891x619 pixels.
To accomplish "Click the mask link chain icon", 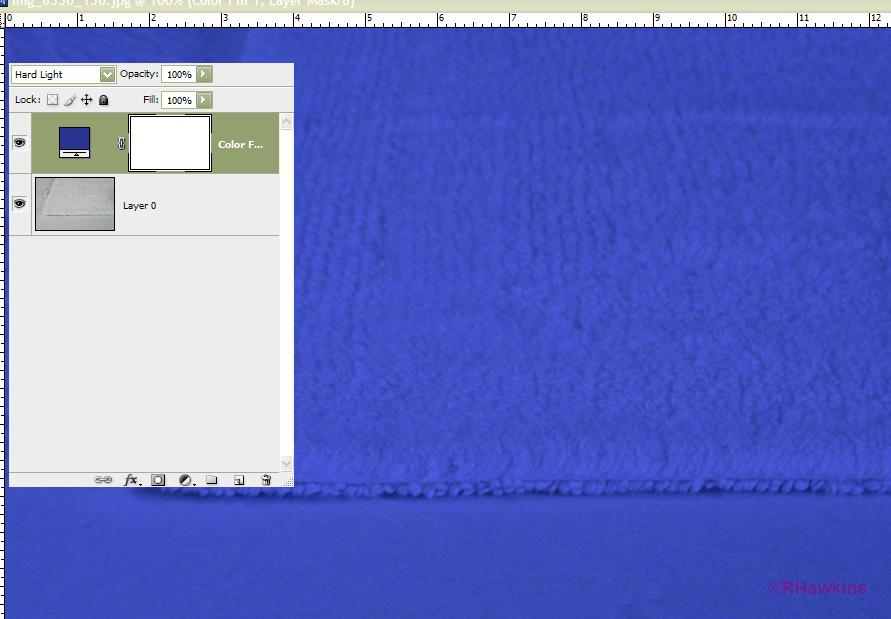I will tap(122, 144).
